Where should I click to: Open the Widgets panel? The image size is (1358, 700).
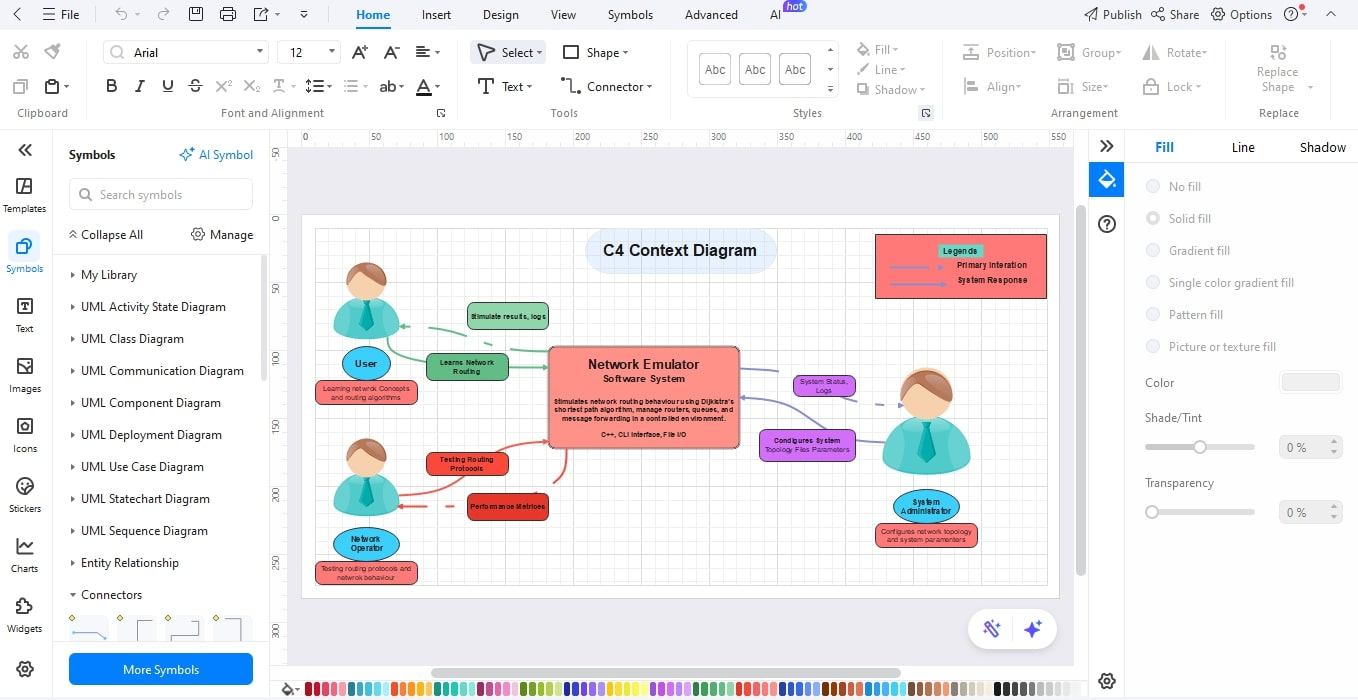(24, 612)
